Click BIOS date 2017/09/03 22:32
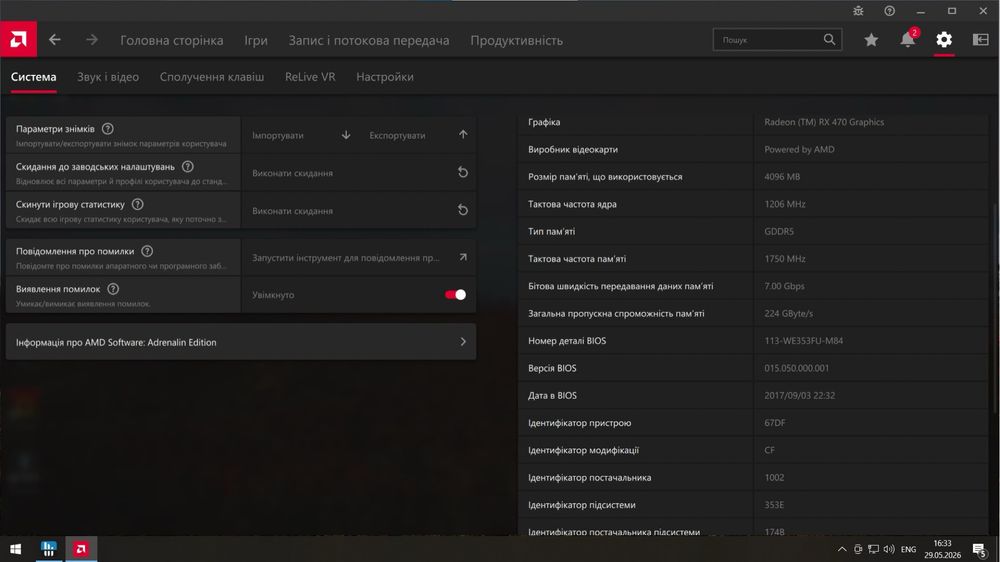The width and height of the screenshot is (1000, 562). 799,396
